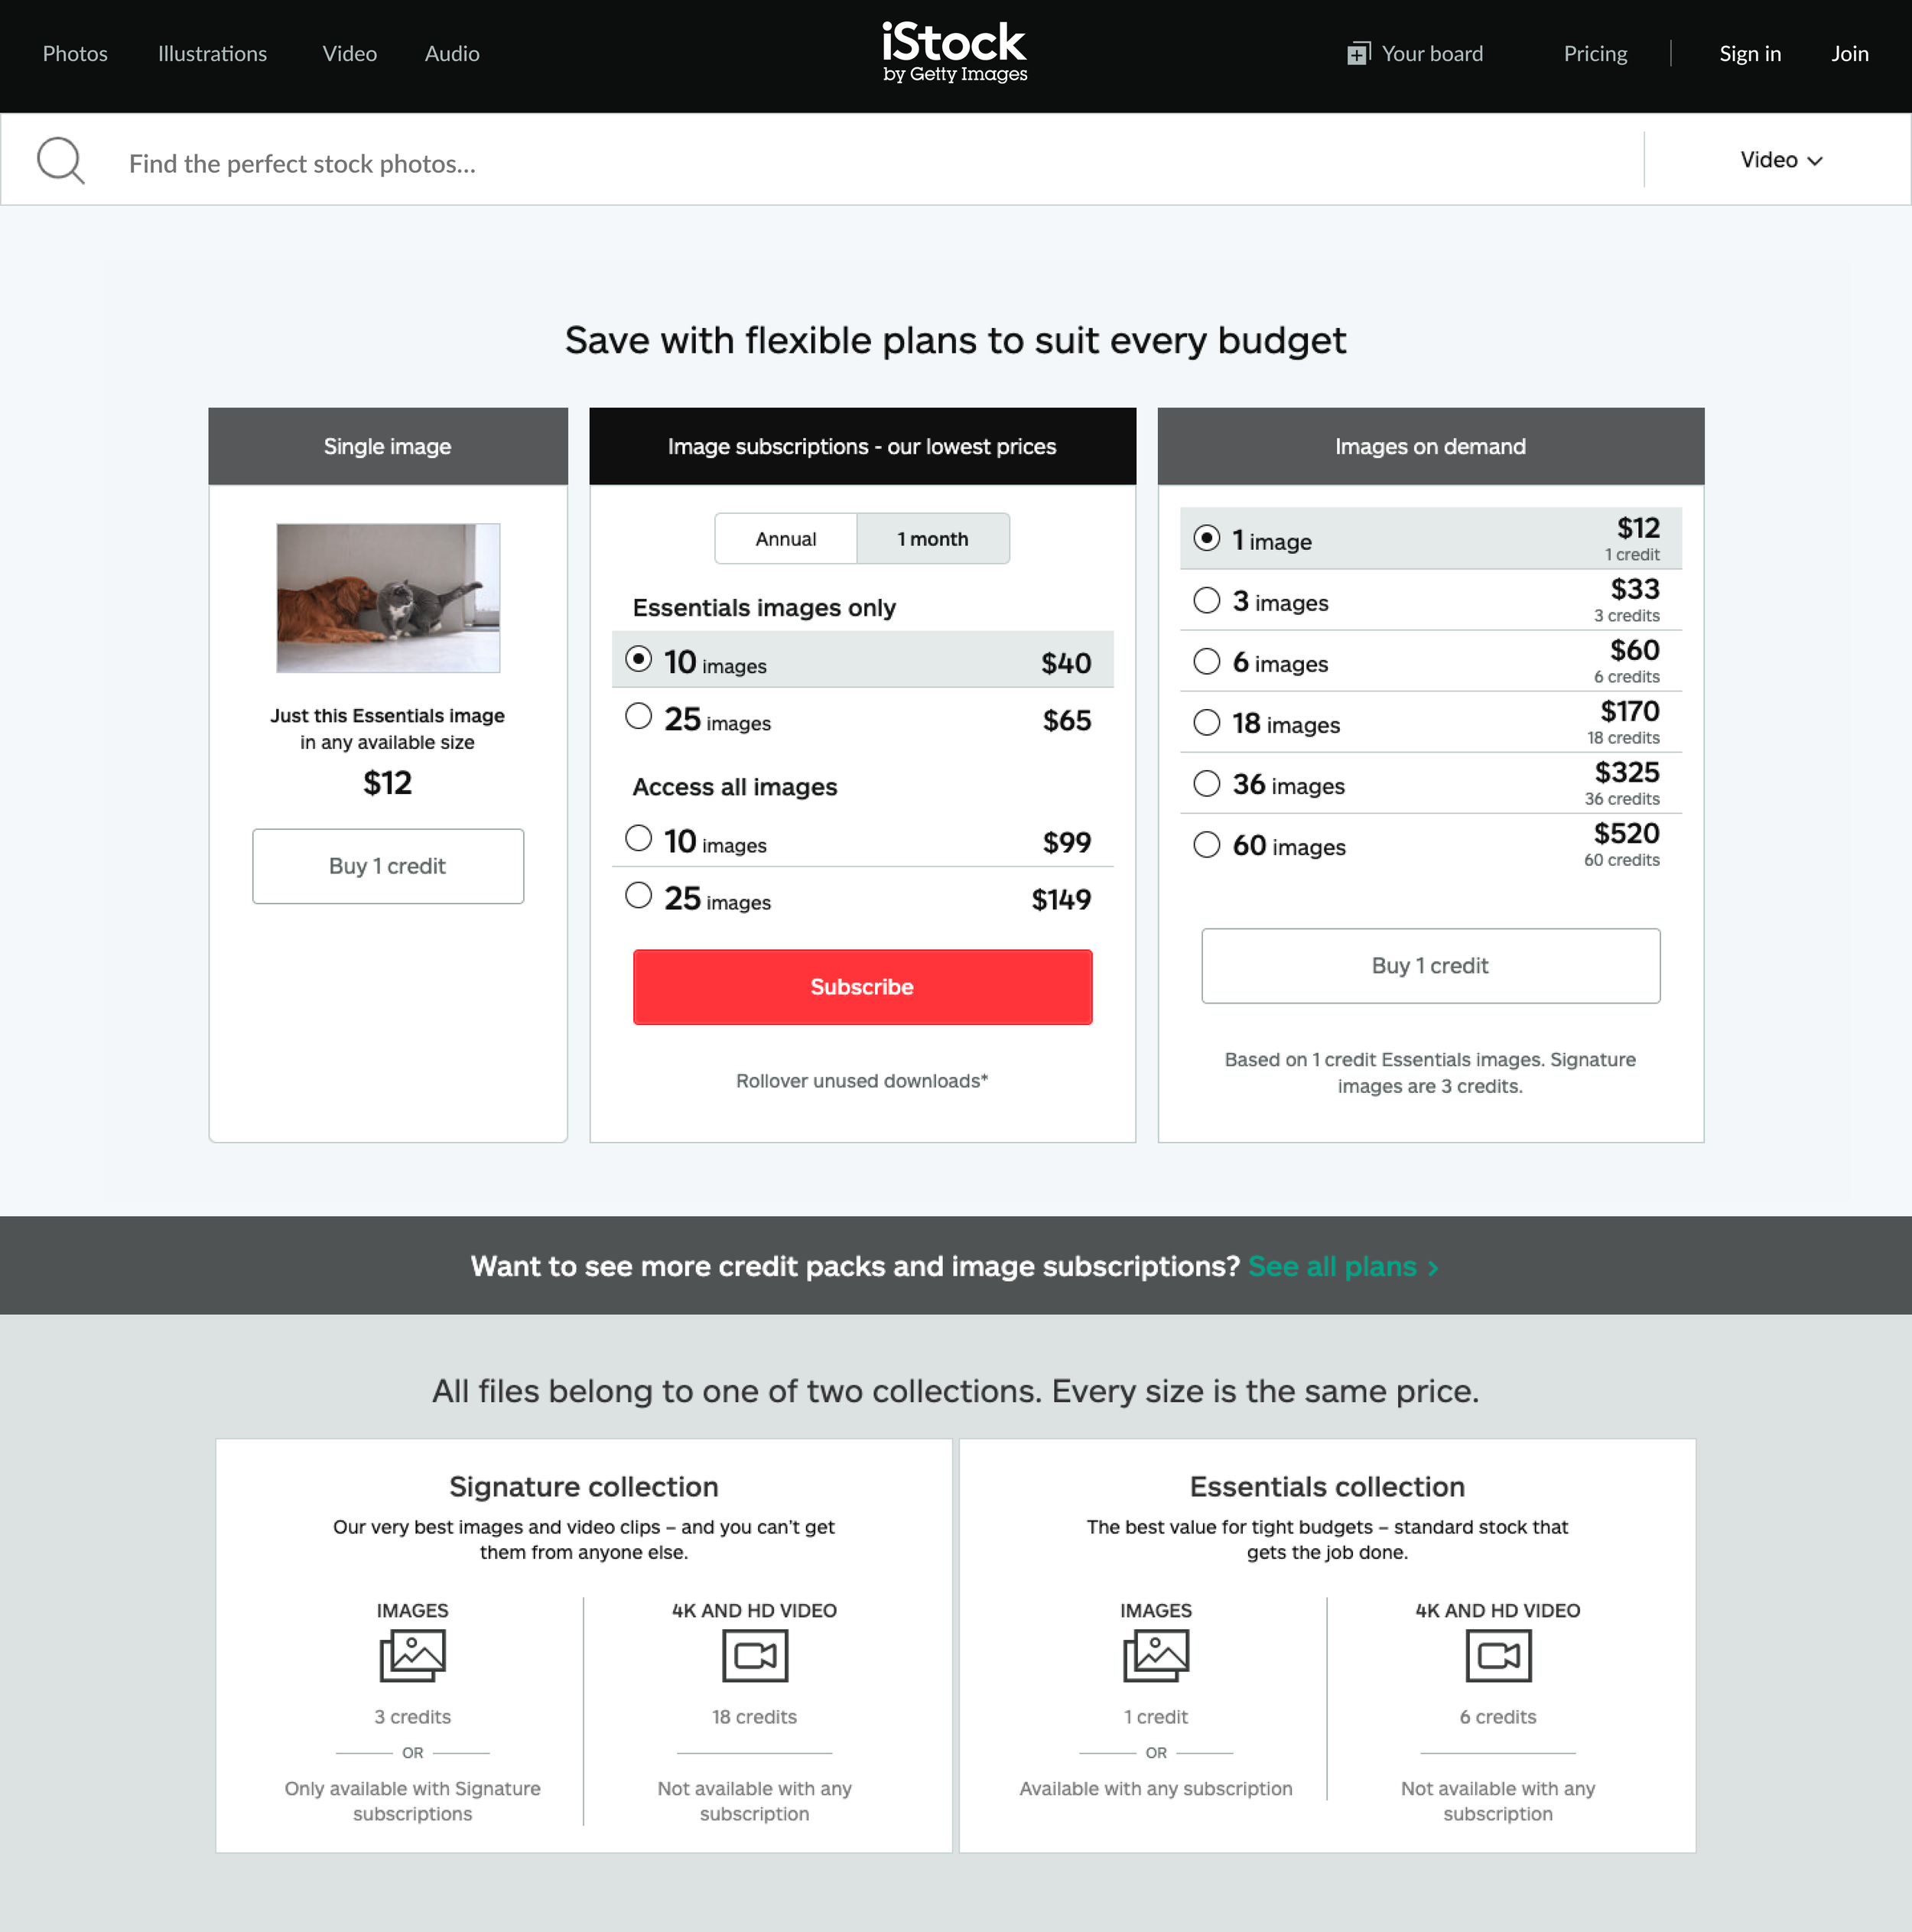Choose 6 images $60 credit pack

pos(1430,661)
